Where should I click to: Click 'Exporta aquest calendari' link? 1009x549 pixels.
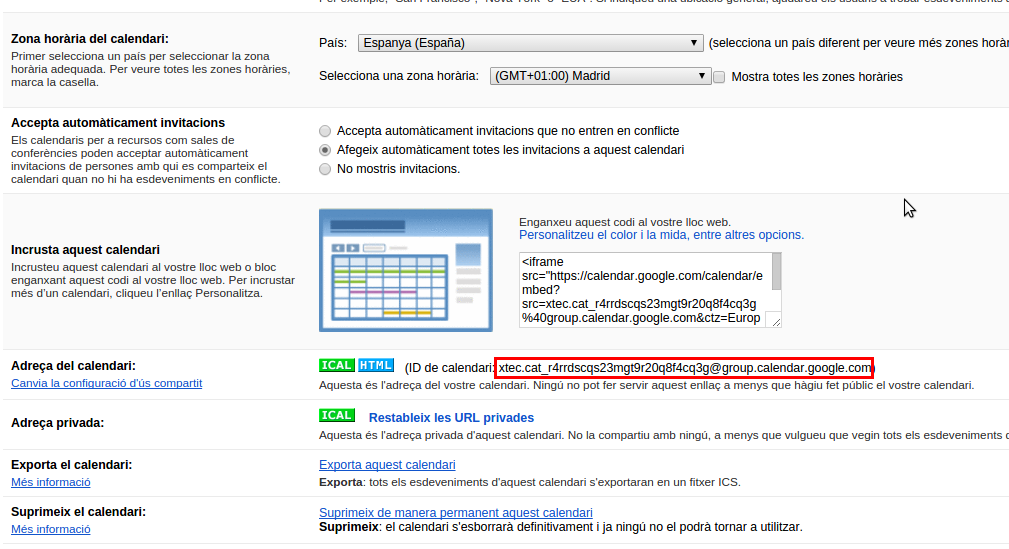(x=387, y=465)
